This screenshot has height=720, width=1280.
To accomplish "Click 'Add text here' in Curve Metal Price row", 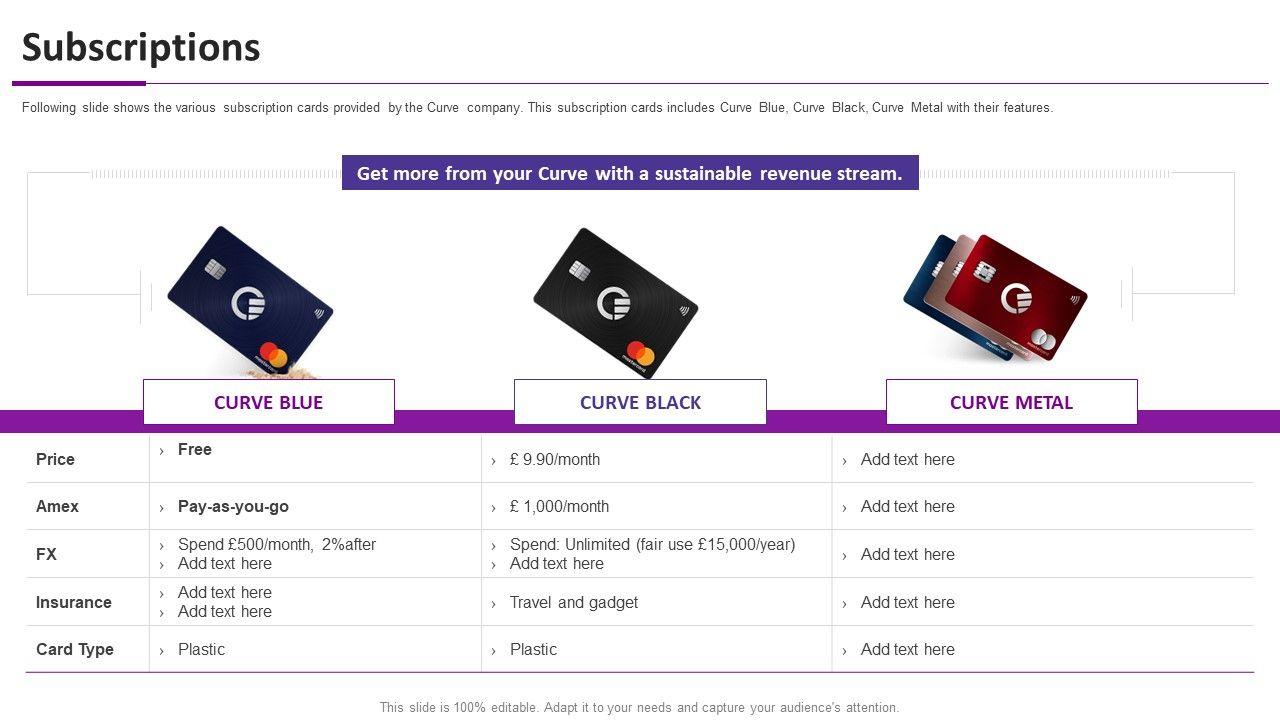I will tap(908, 459).
